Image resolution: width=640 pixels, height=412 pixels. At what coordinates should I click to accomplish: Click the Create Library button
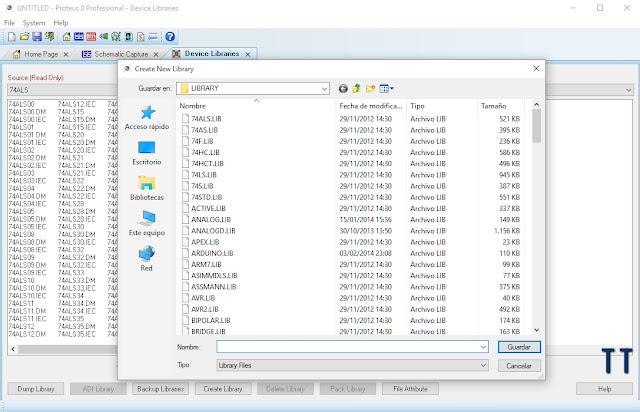(x=223, y=389)
